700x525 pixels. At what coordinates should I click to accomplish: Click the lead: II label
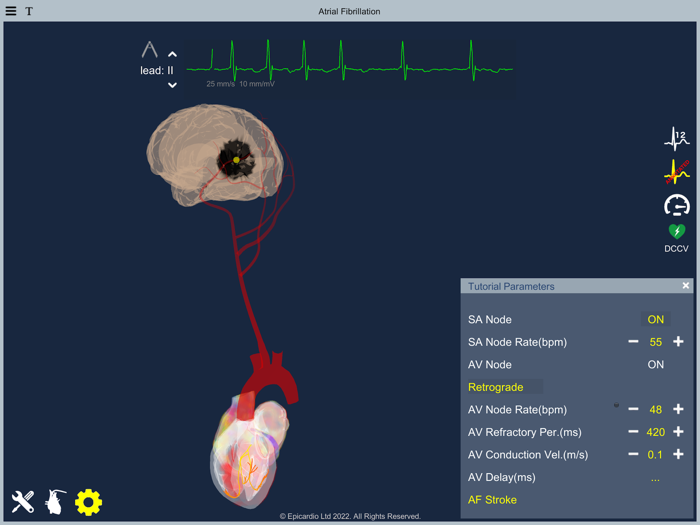[x=156, y=70]
